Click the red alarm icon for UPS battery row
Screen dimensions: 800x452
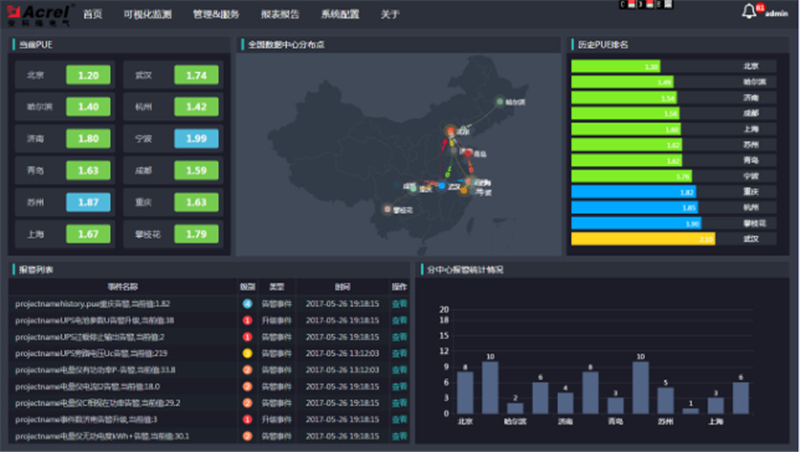(246, 320)
